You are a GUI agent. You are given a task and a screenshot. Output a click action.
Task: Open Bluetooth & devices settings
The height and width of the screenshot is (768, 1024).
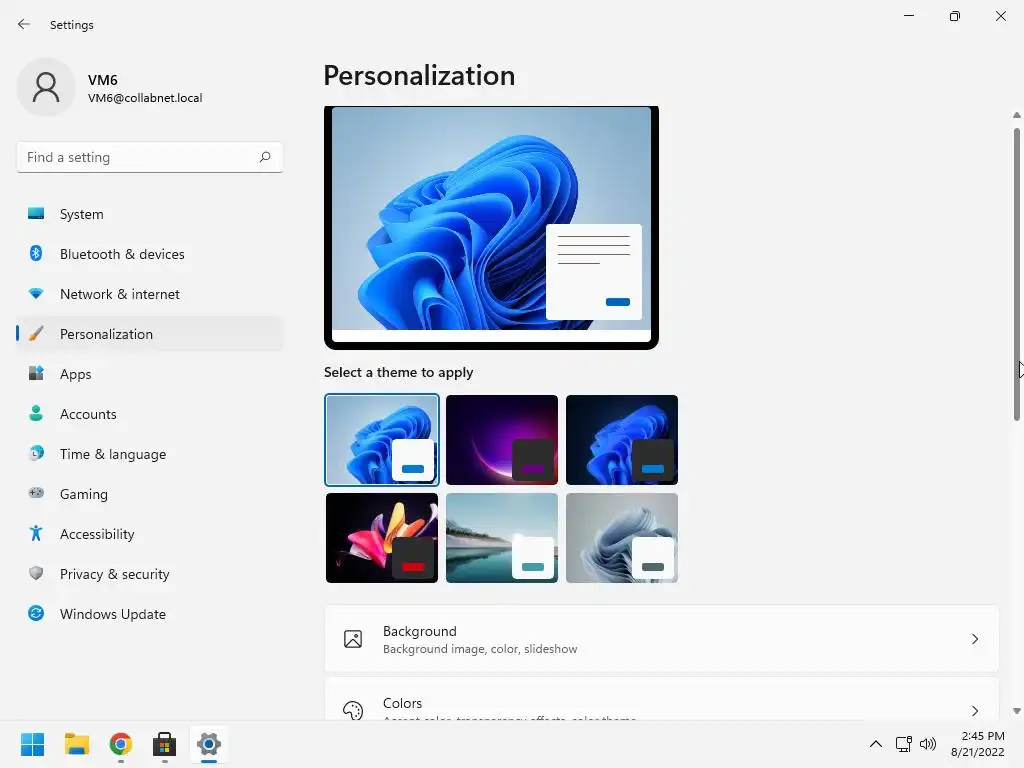[x=150, y=253]
